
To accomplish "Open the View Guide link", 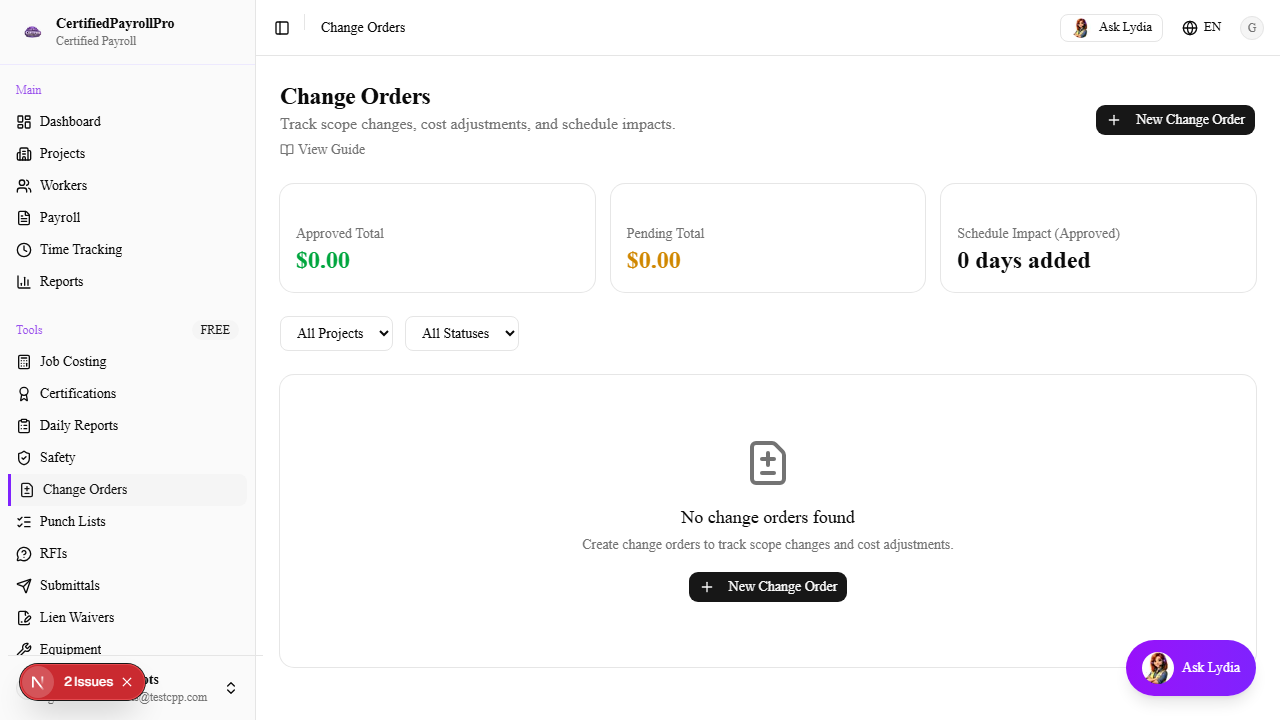I will tap(322, 149).
